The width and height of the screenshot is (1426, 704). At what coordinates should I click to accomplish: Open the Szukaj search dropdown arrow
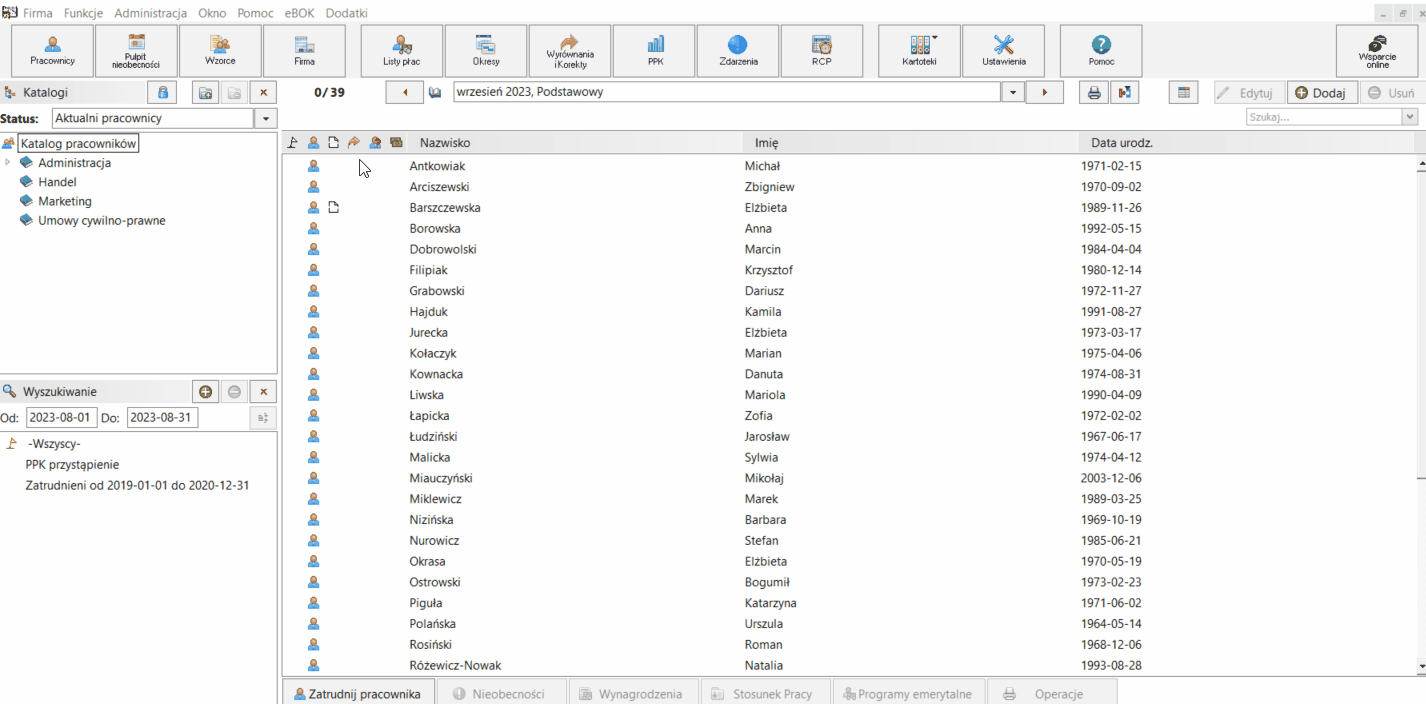tap(1410, 117)
